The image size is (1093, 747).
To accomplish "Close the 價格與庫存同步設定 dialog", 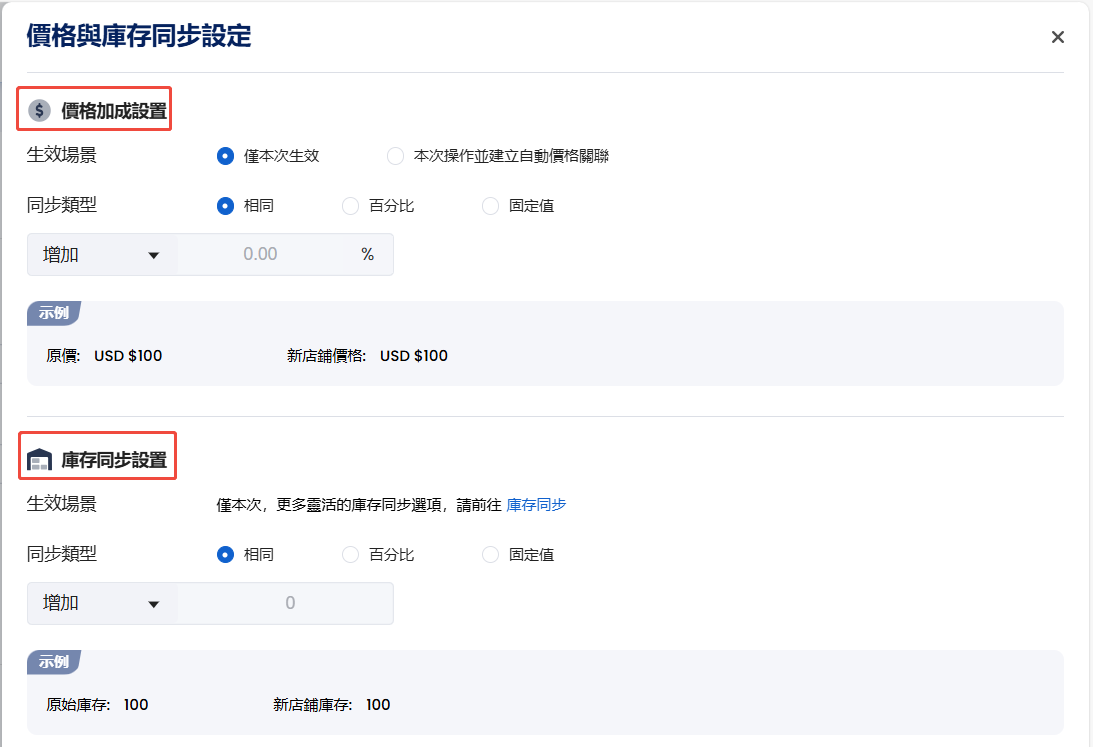I will click(x=1057, y=38).
